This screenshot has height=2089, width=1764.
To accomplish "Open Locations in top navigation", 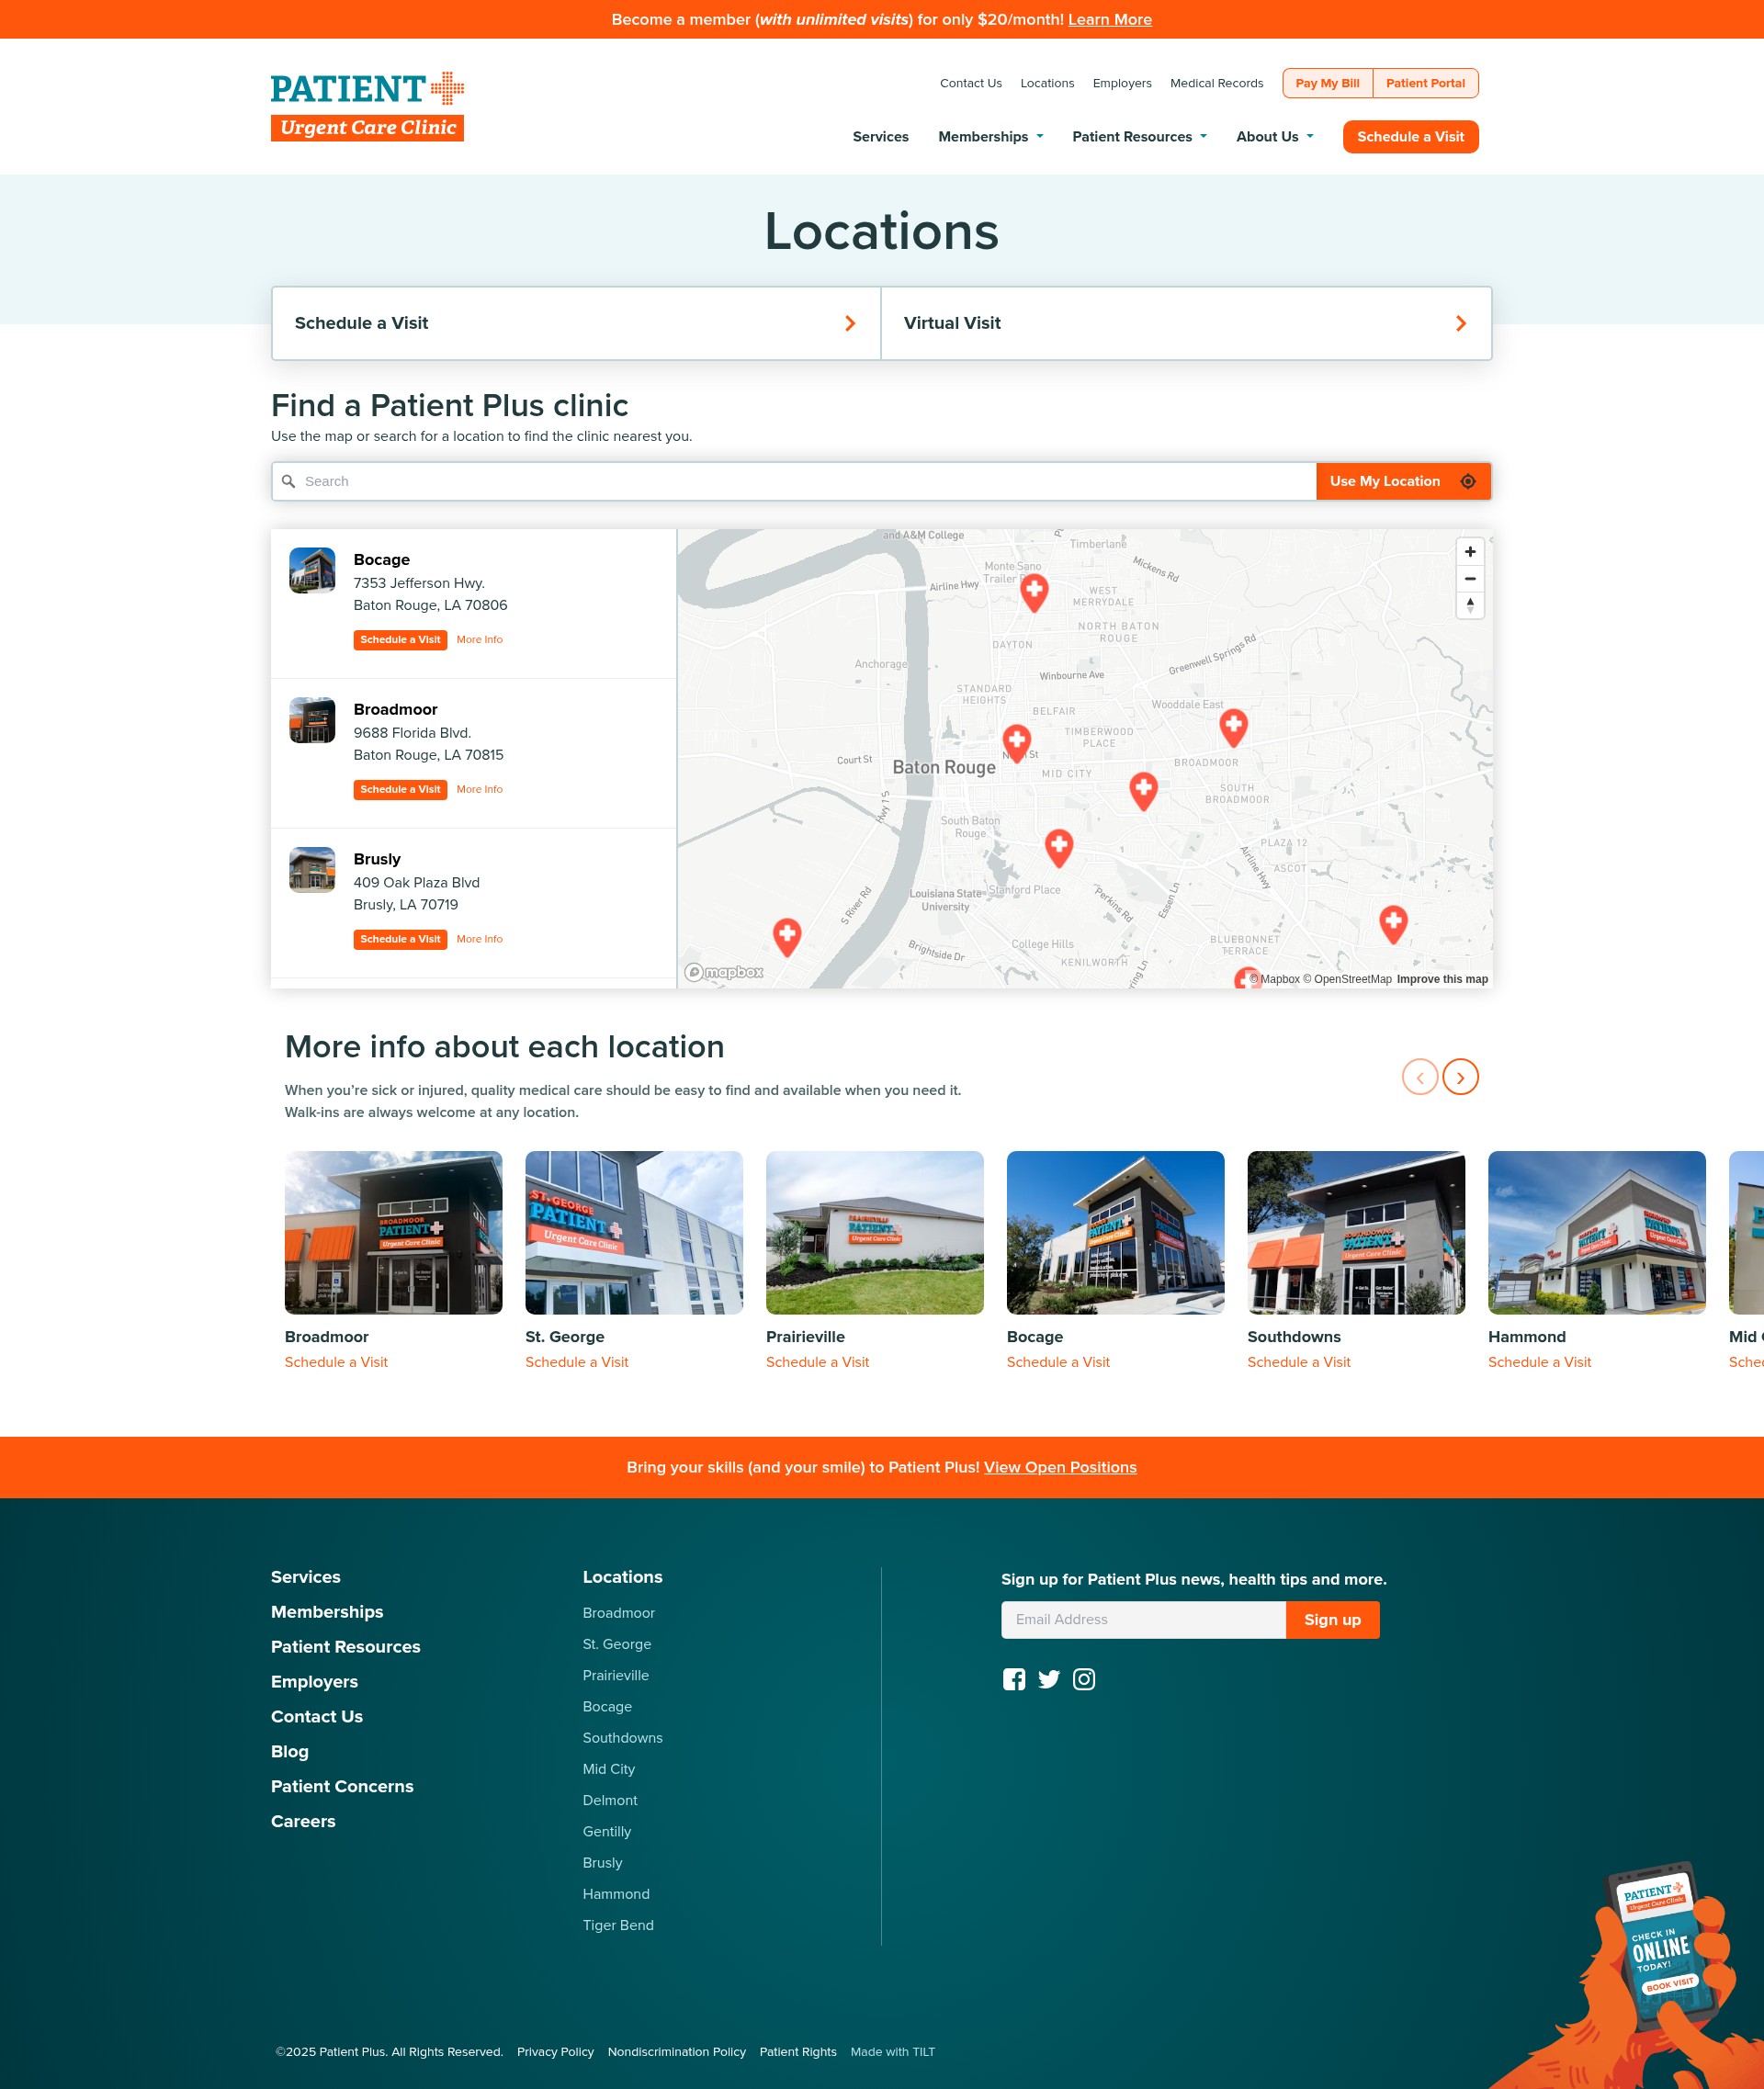I will click(x=1046, y=83).
